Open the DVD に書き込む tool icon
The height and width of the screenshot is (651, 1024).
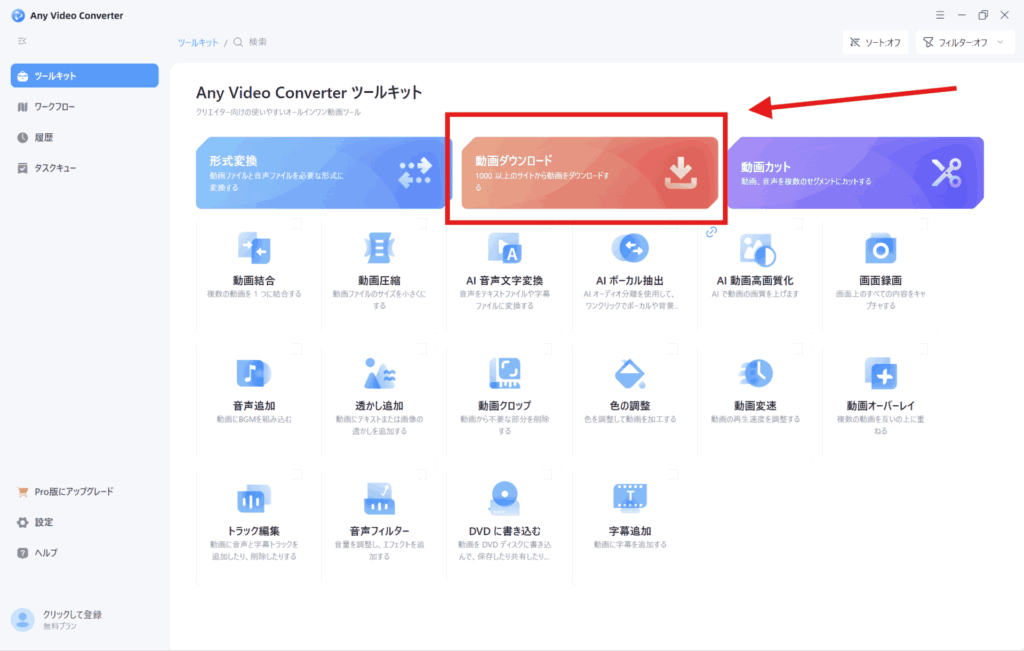[504, 498]
